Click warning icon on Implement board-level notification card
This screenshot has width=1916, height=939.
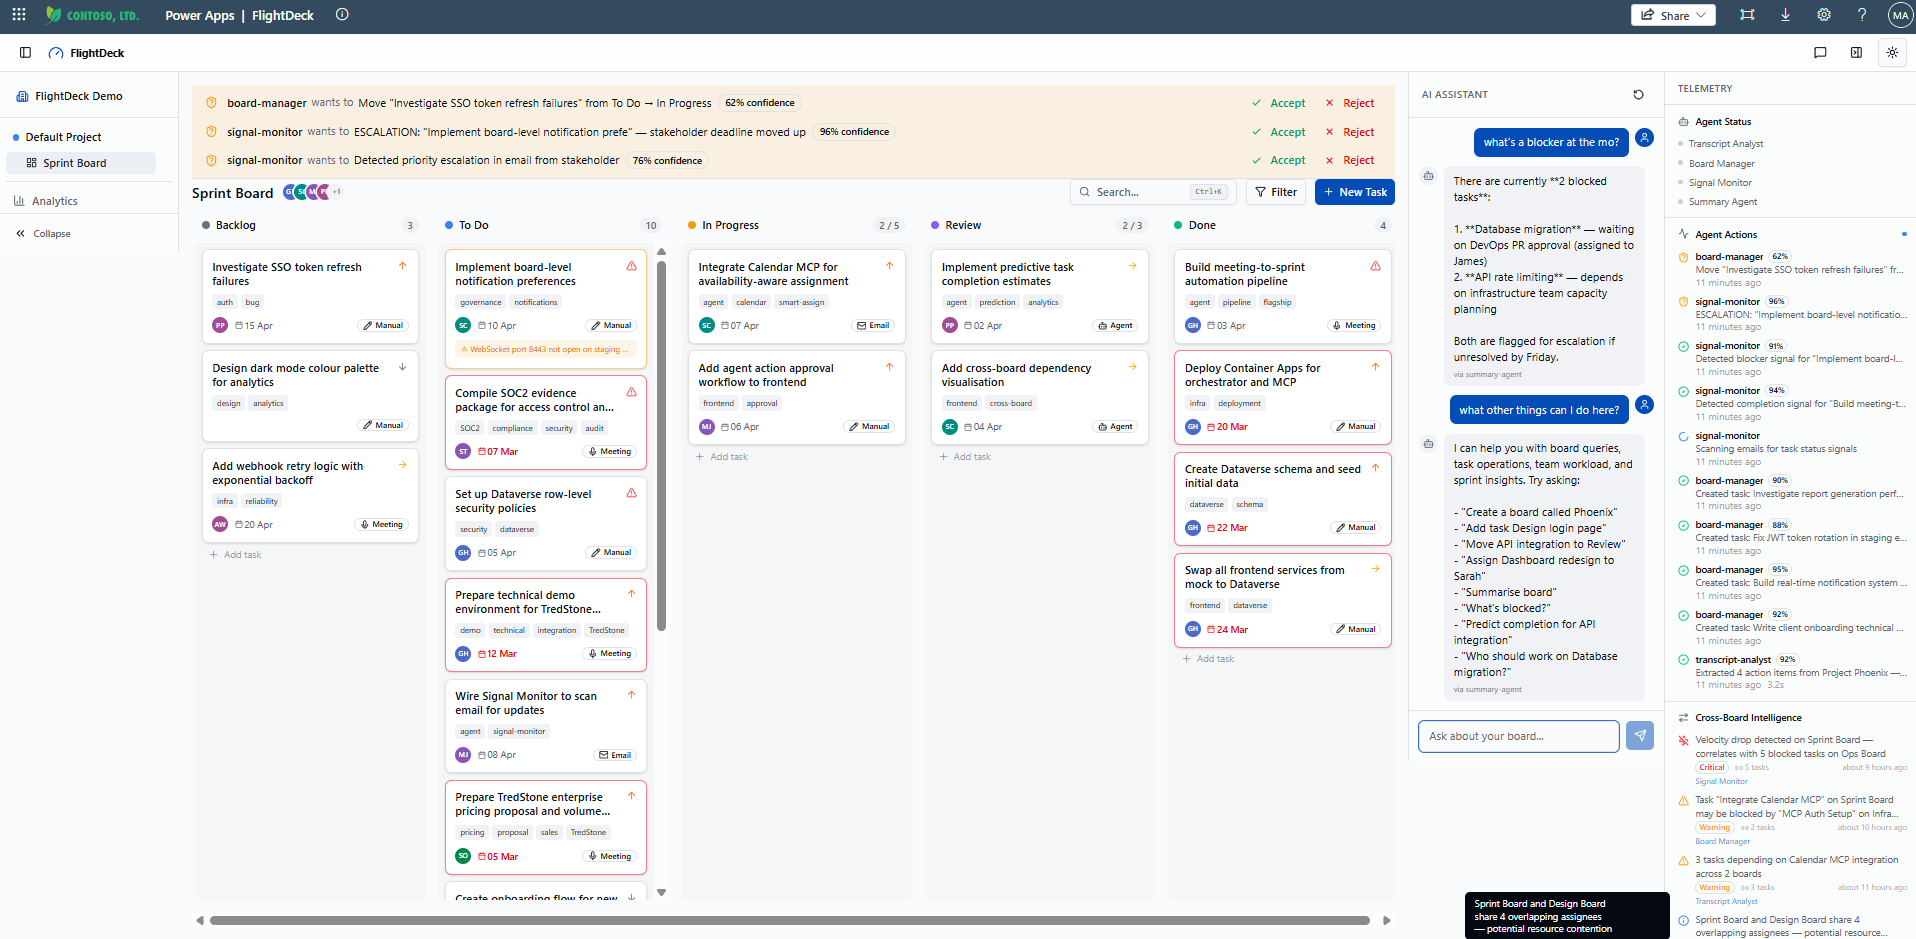[631, 266]
